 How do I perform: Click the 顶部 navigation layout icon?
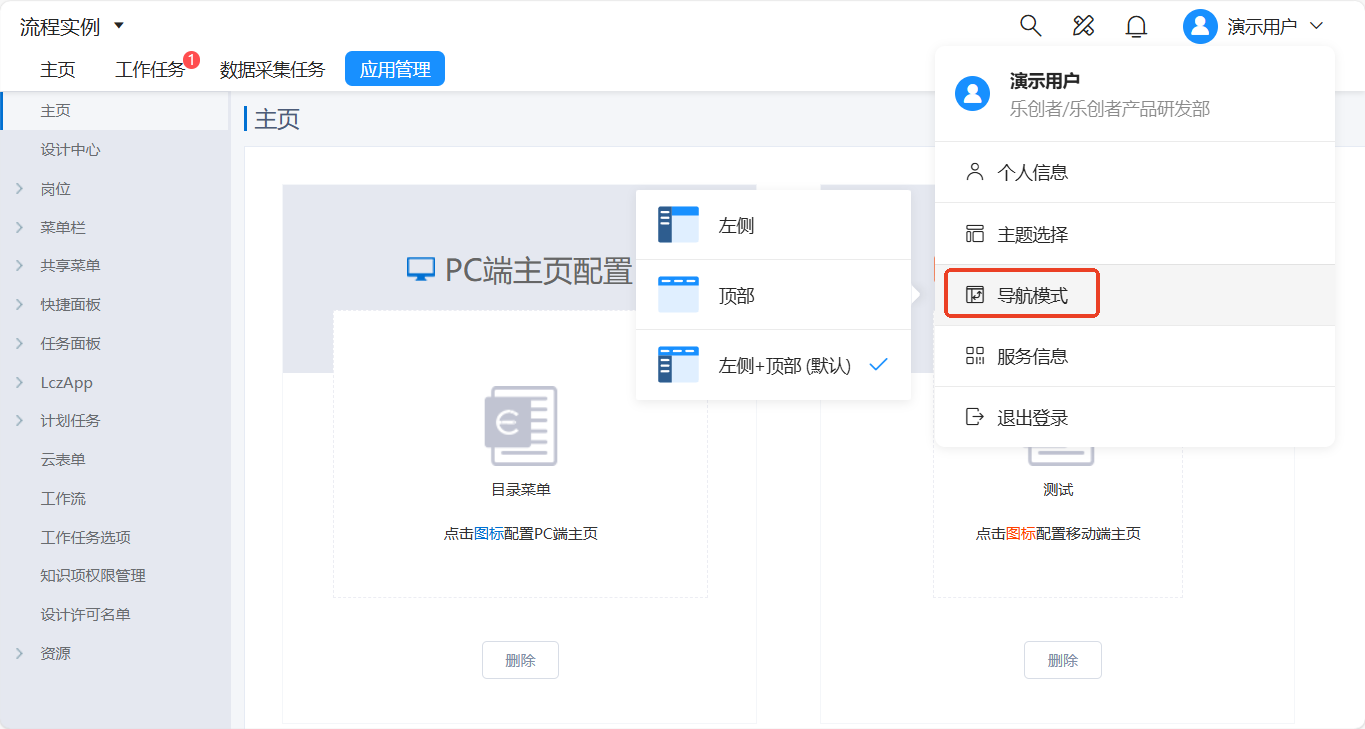(x=678, y=295)
